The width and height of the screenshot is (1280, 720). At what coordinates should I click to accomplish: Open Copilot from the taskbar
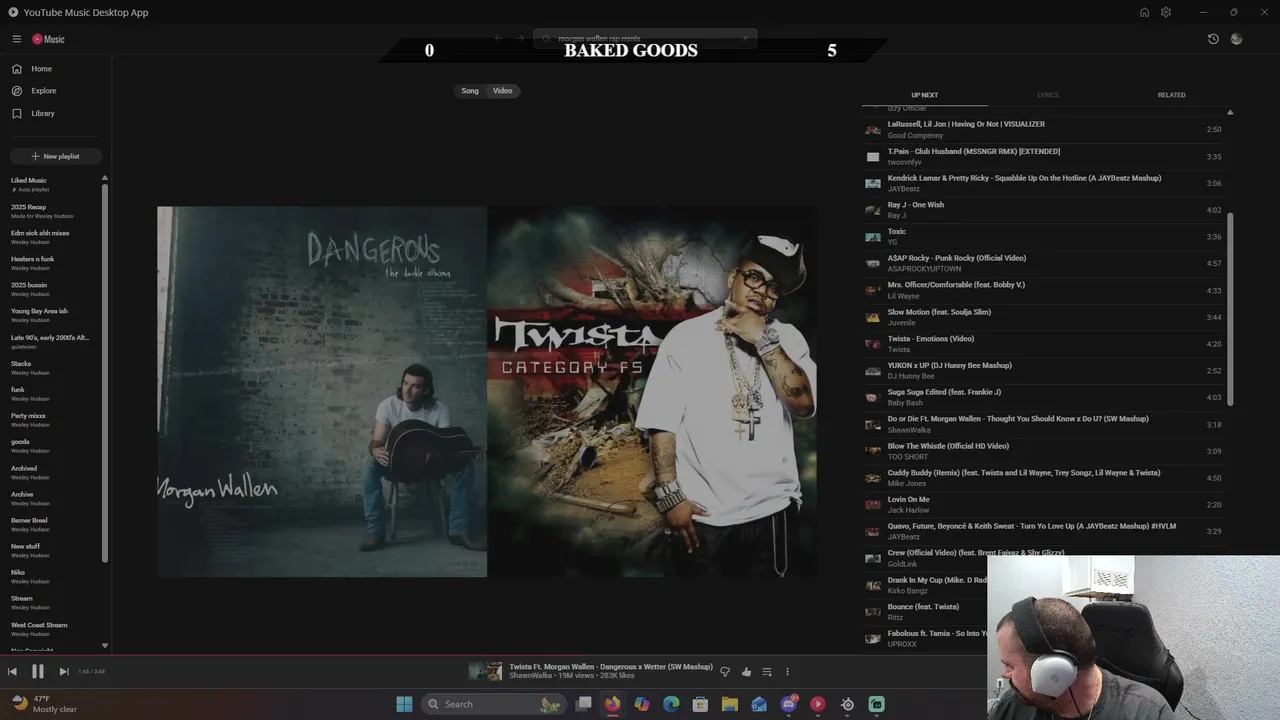[x=642, y=704]
